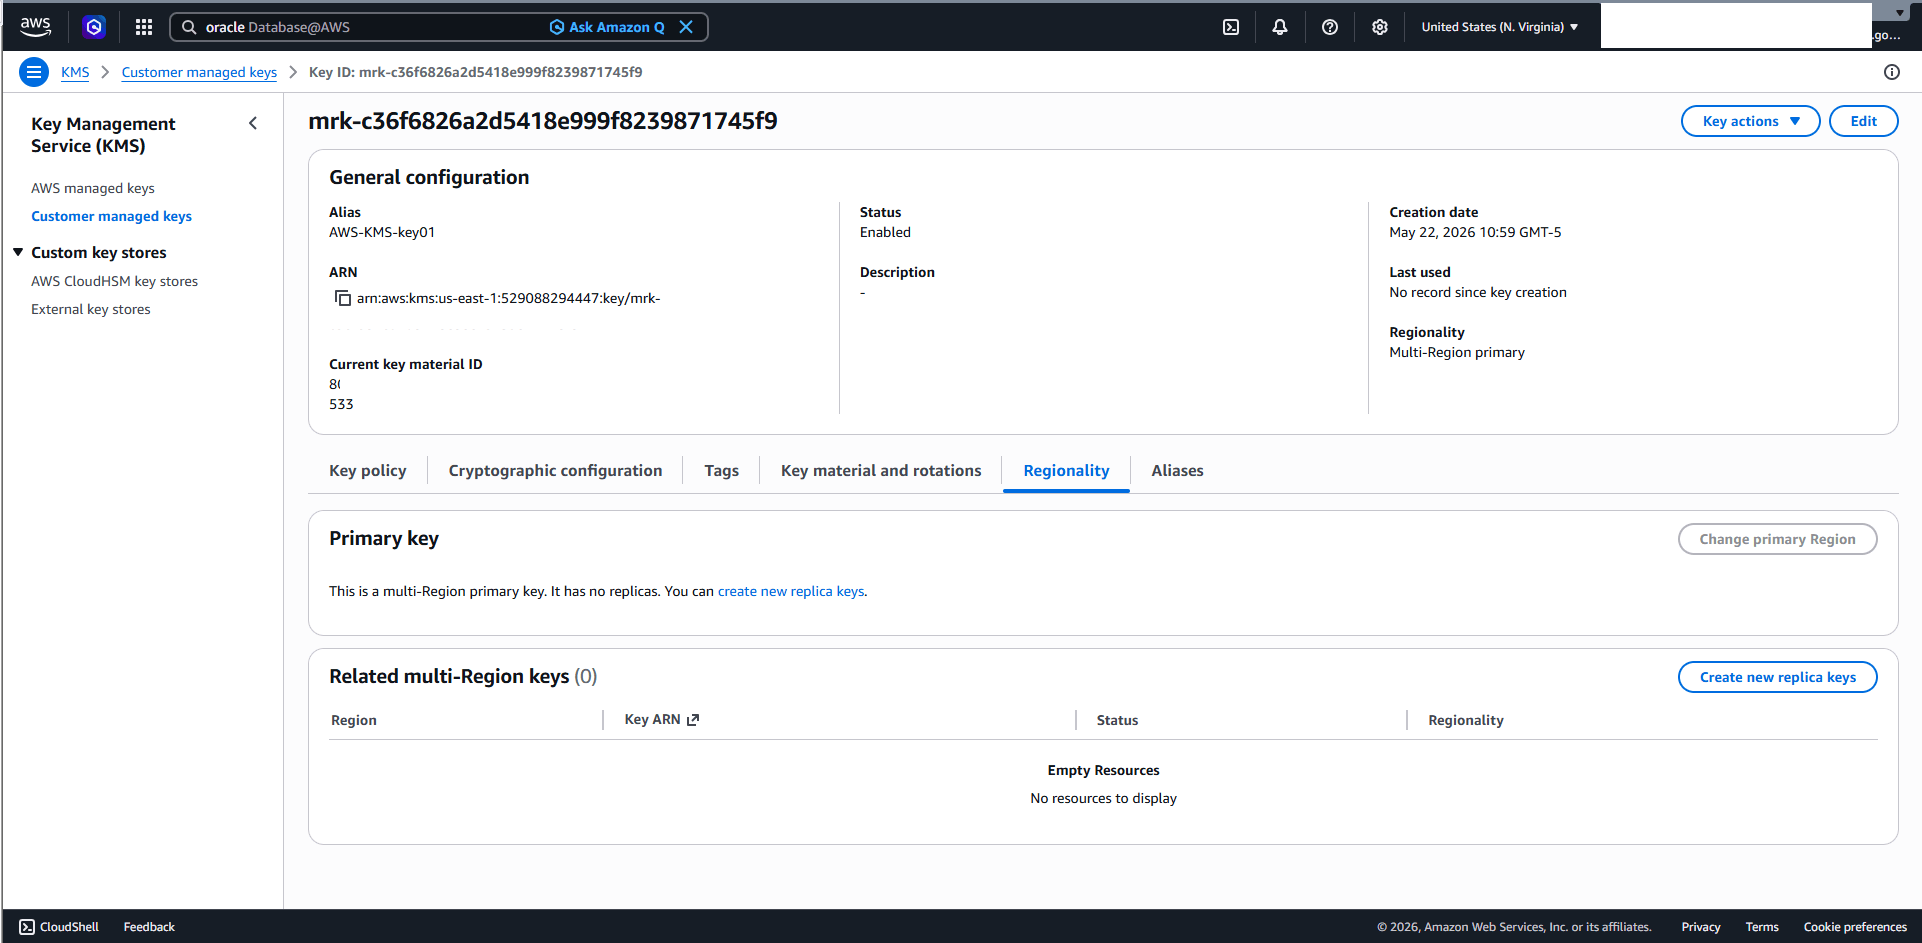Open the notifications bell icon
The width and height of the screenshot is (1922, 943).
click(1280, 27)
